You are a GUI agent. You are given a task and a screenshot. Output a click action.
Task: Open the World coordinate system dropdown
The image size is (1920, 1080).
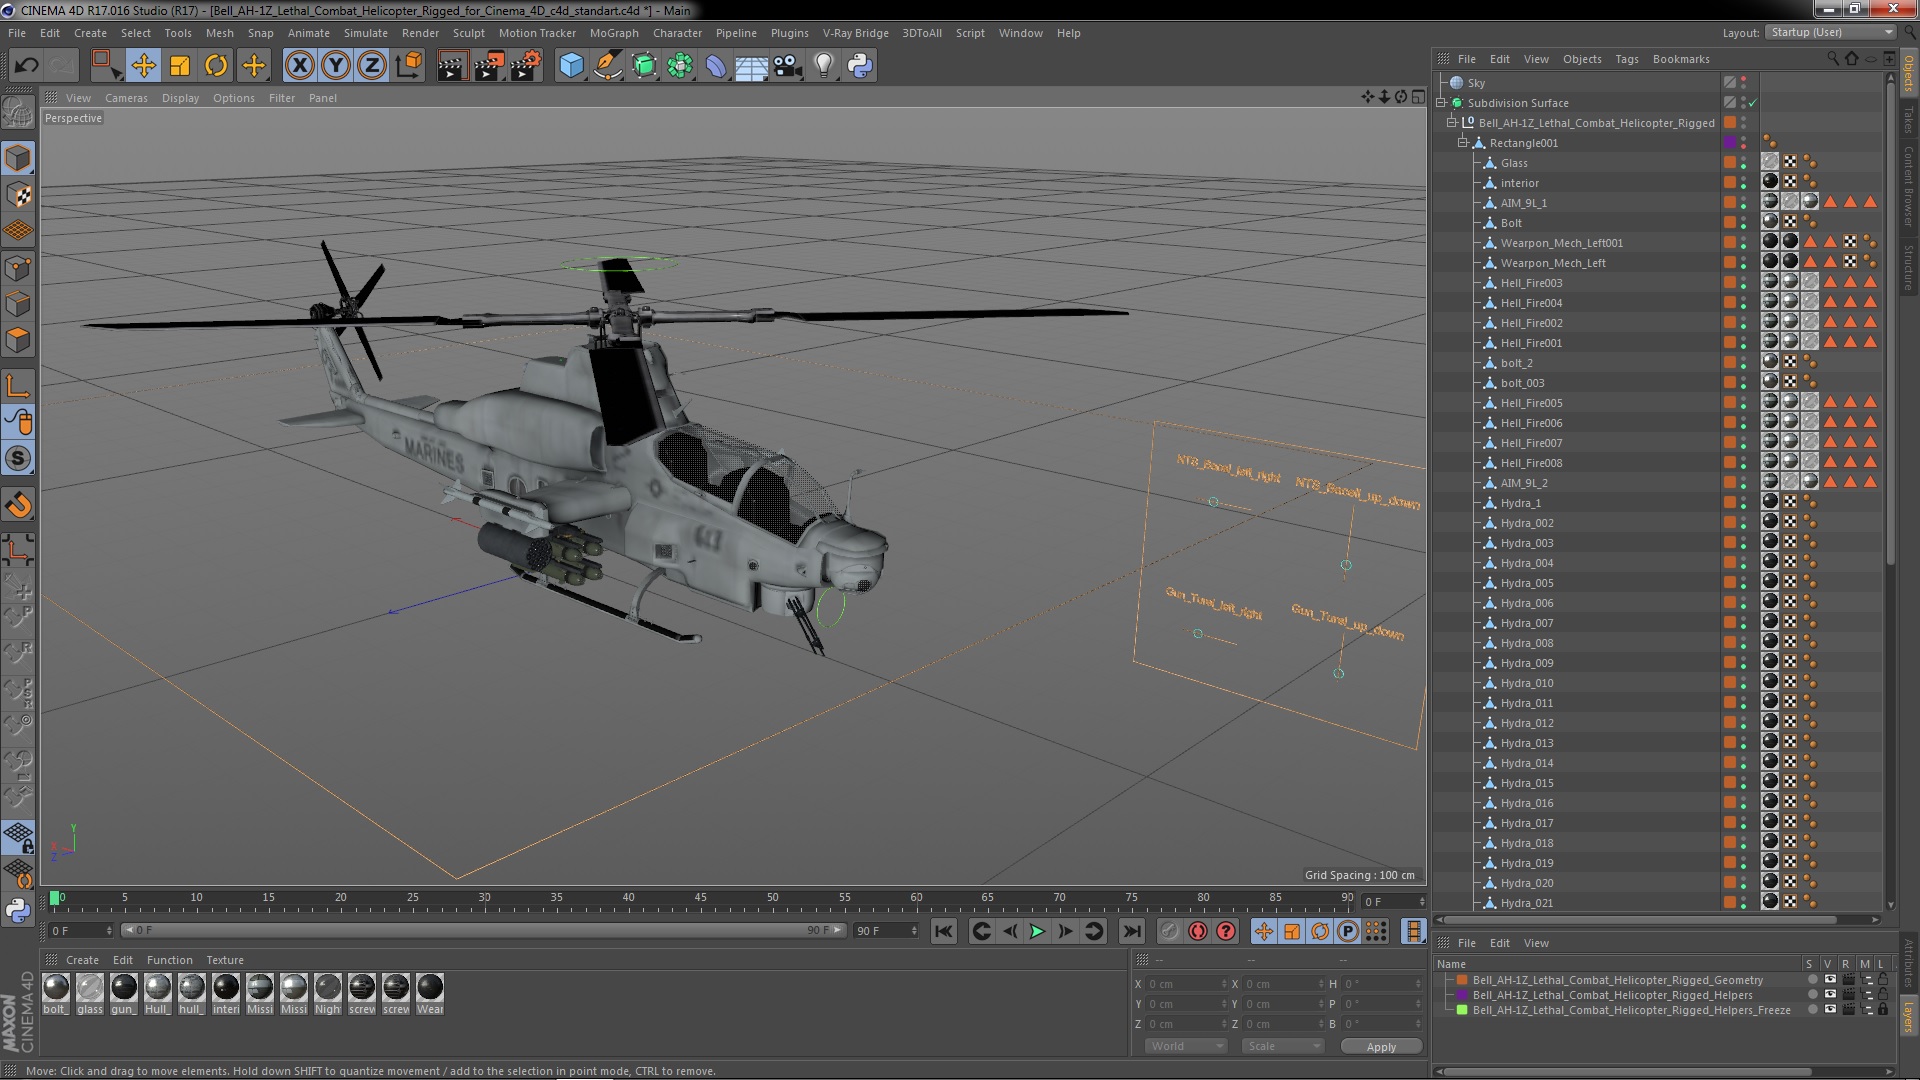[x=1185, y=1046]
